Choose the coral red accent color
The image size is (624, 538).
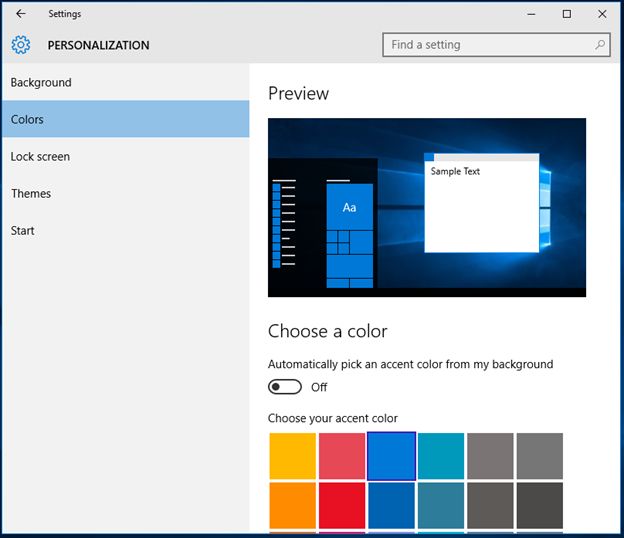click(342, 456)
